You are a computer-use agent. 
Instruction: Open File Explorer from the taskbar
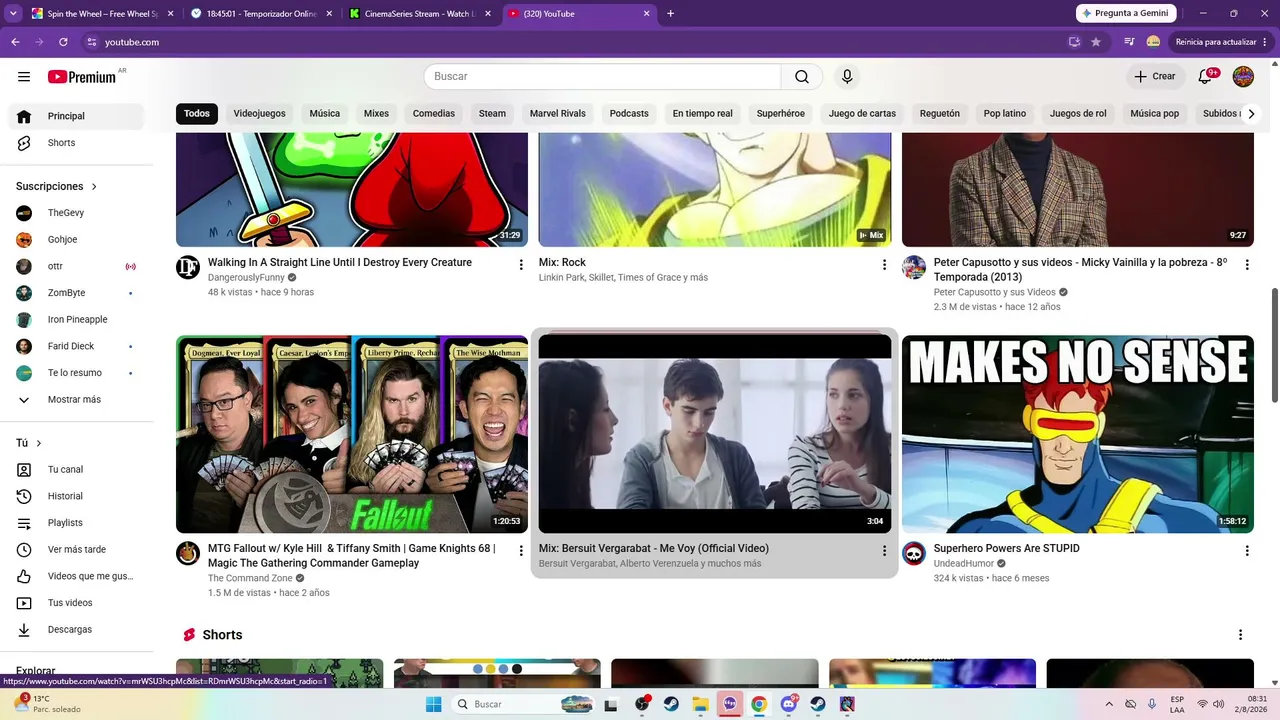click(x=700, y=704)
